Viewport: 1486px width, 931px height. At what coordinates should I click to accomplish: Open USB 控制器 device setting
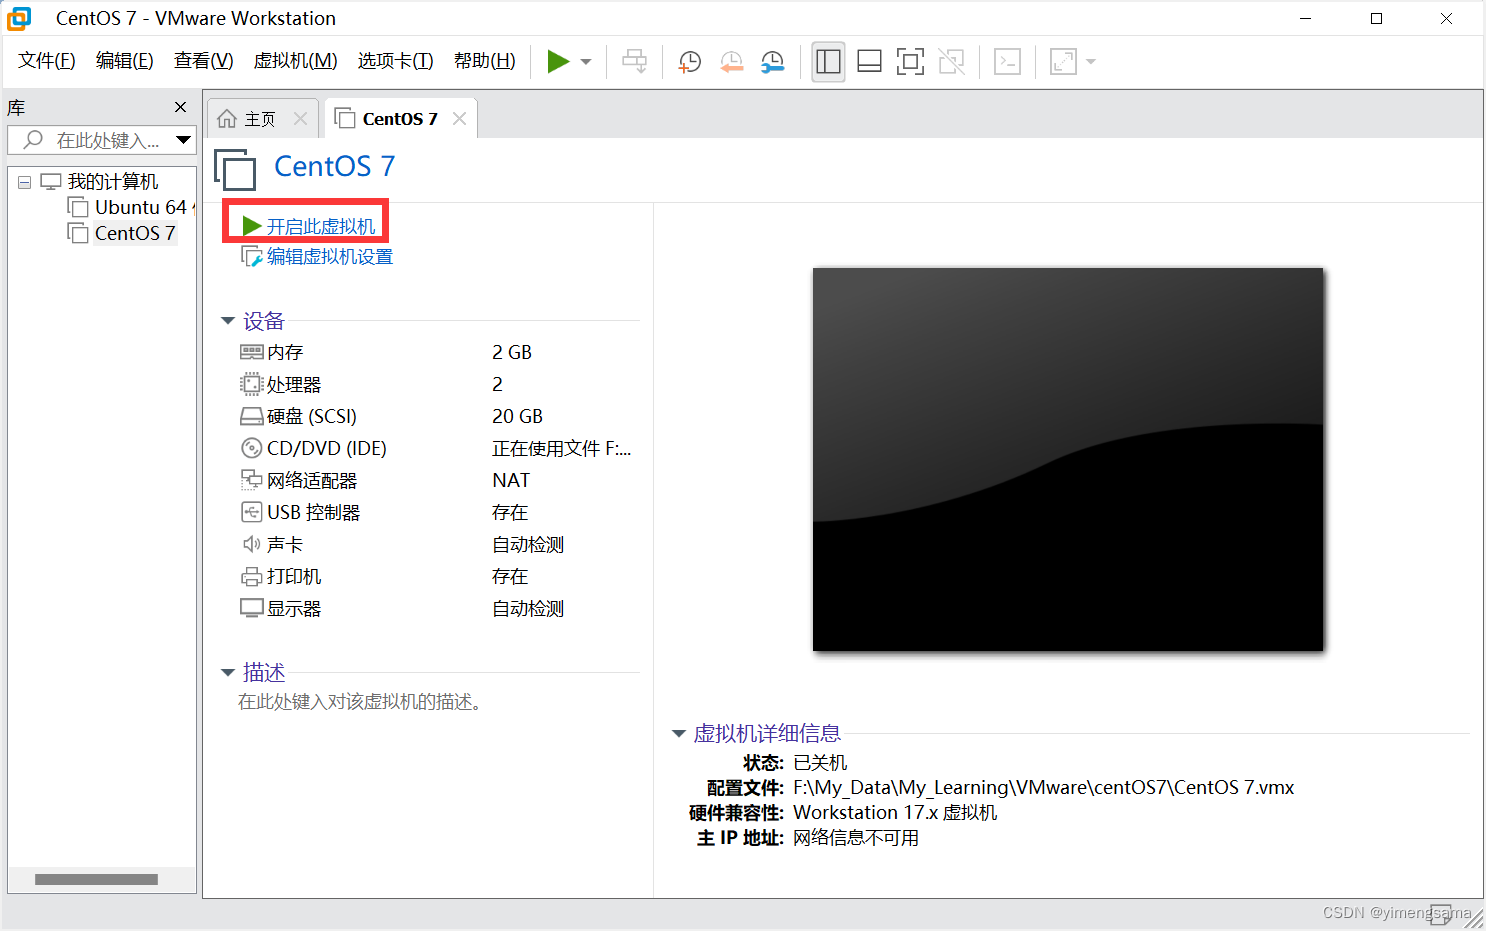pyautogui.click(x=300, y=512)
